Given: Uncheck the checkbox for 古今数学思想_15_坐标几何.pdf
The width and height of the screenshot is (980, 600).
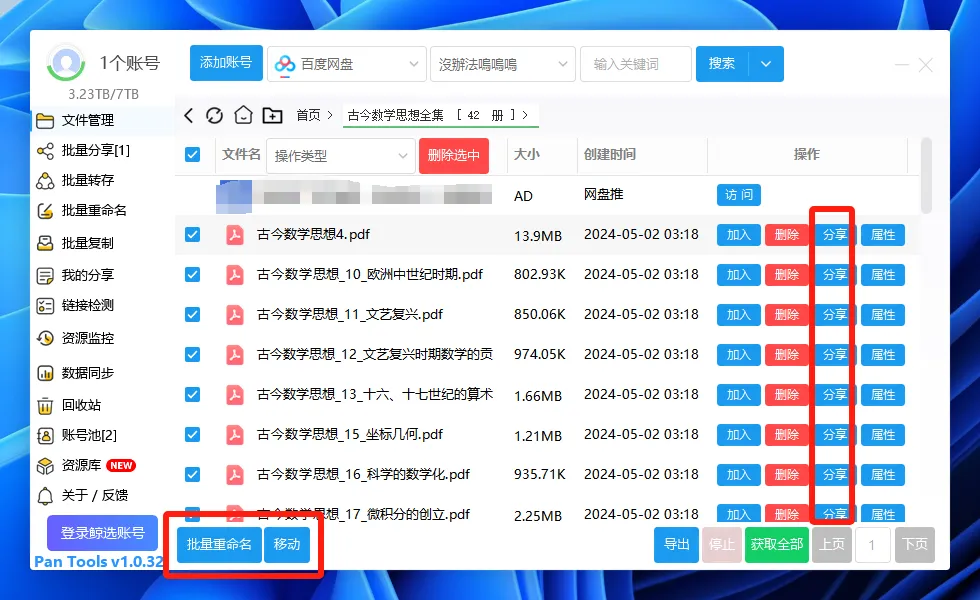Looking at the screenshot, I should point(192,435).
